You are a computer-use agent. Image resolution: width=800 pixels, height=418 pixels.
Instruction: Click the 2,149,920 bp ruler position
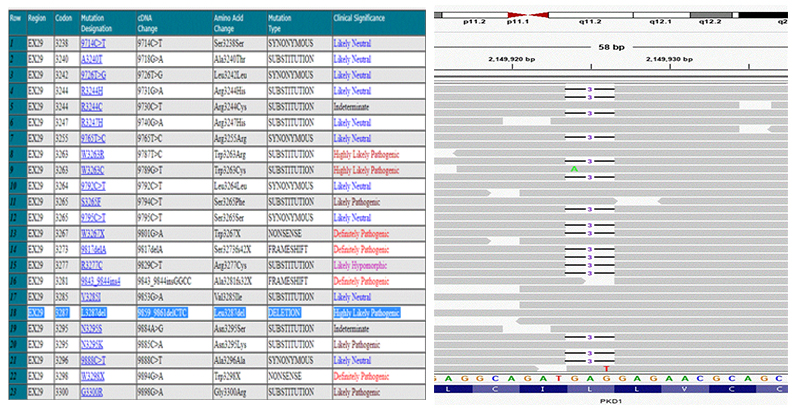(x=513, y=59)
